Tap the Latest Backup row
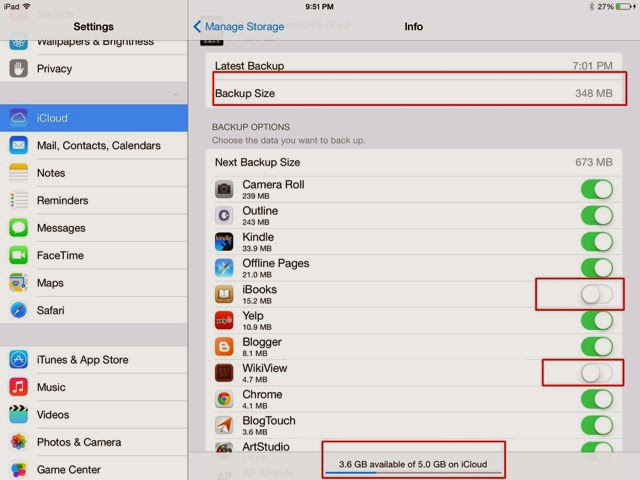640x480 pixels. pyautogui.click(x=414, y=66)
